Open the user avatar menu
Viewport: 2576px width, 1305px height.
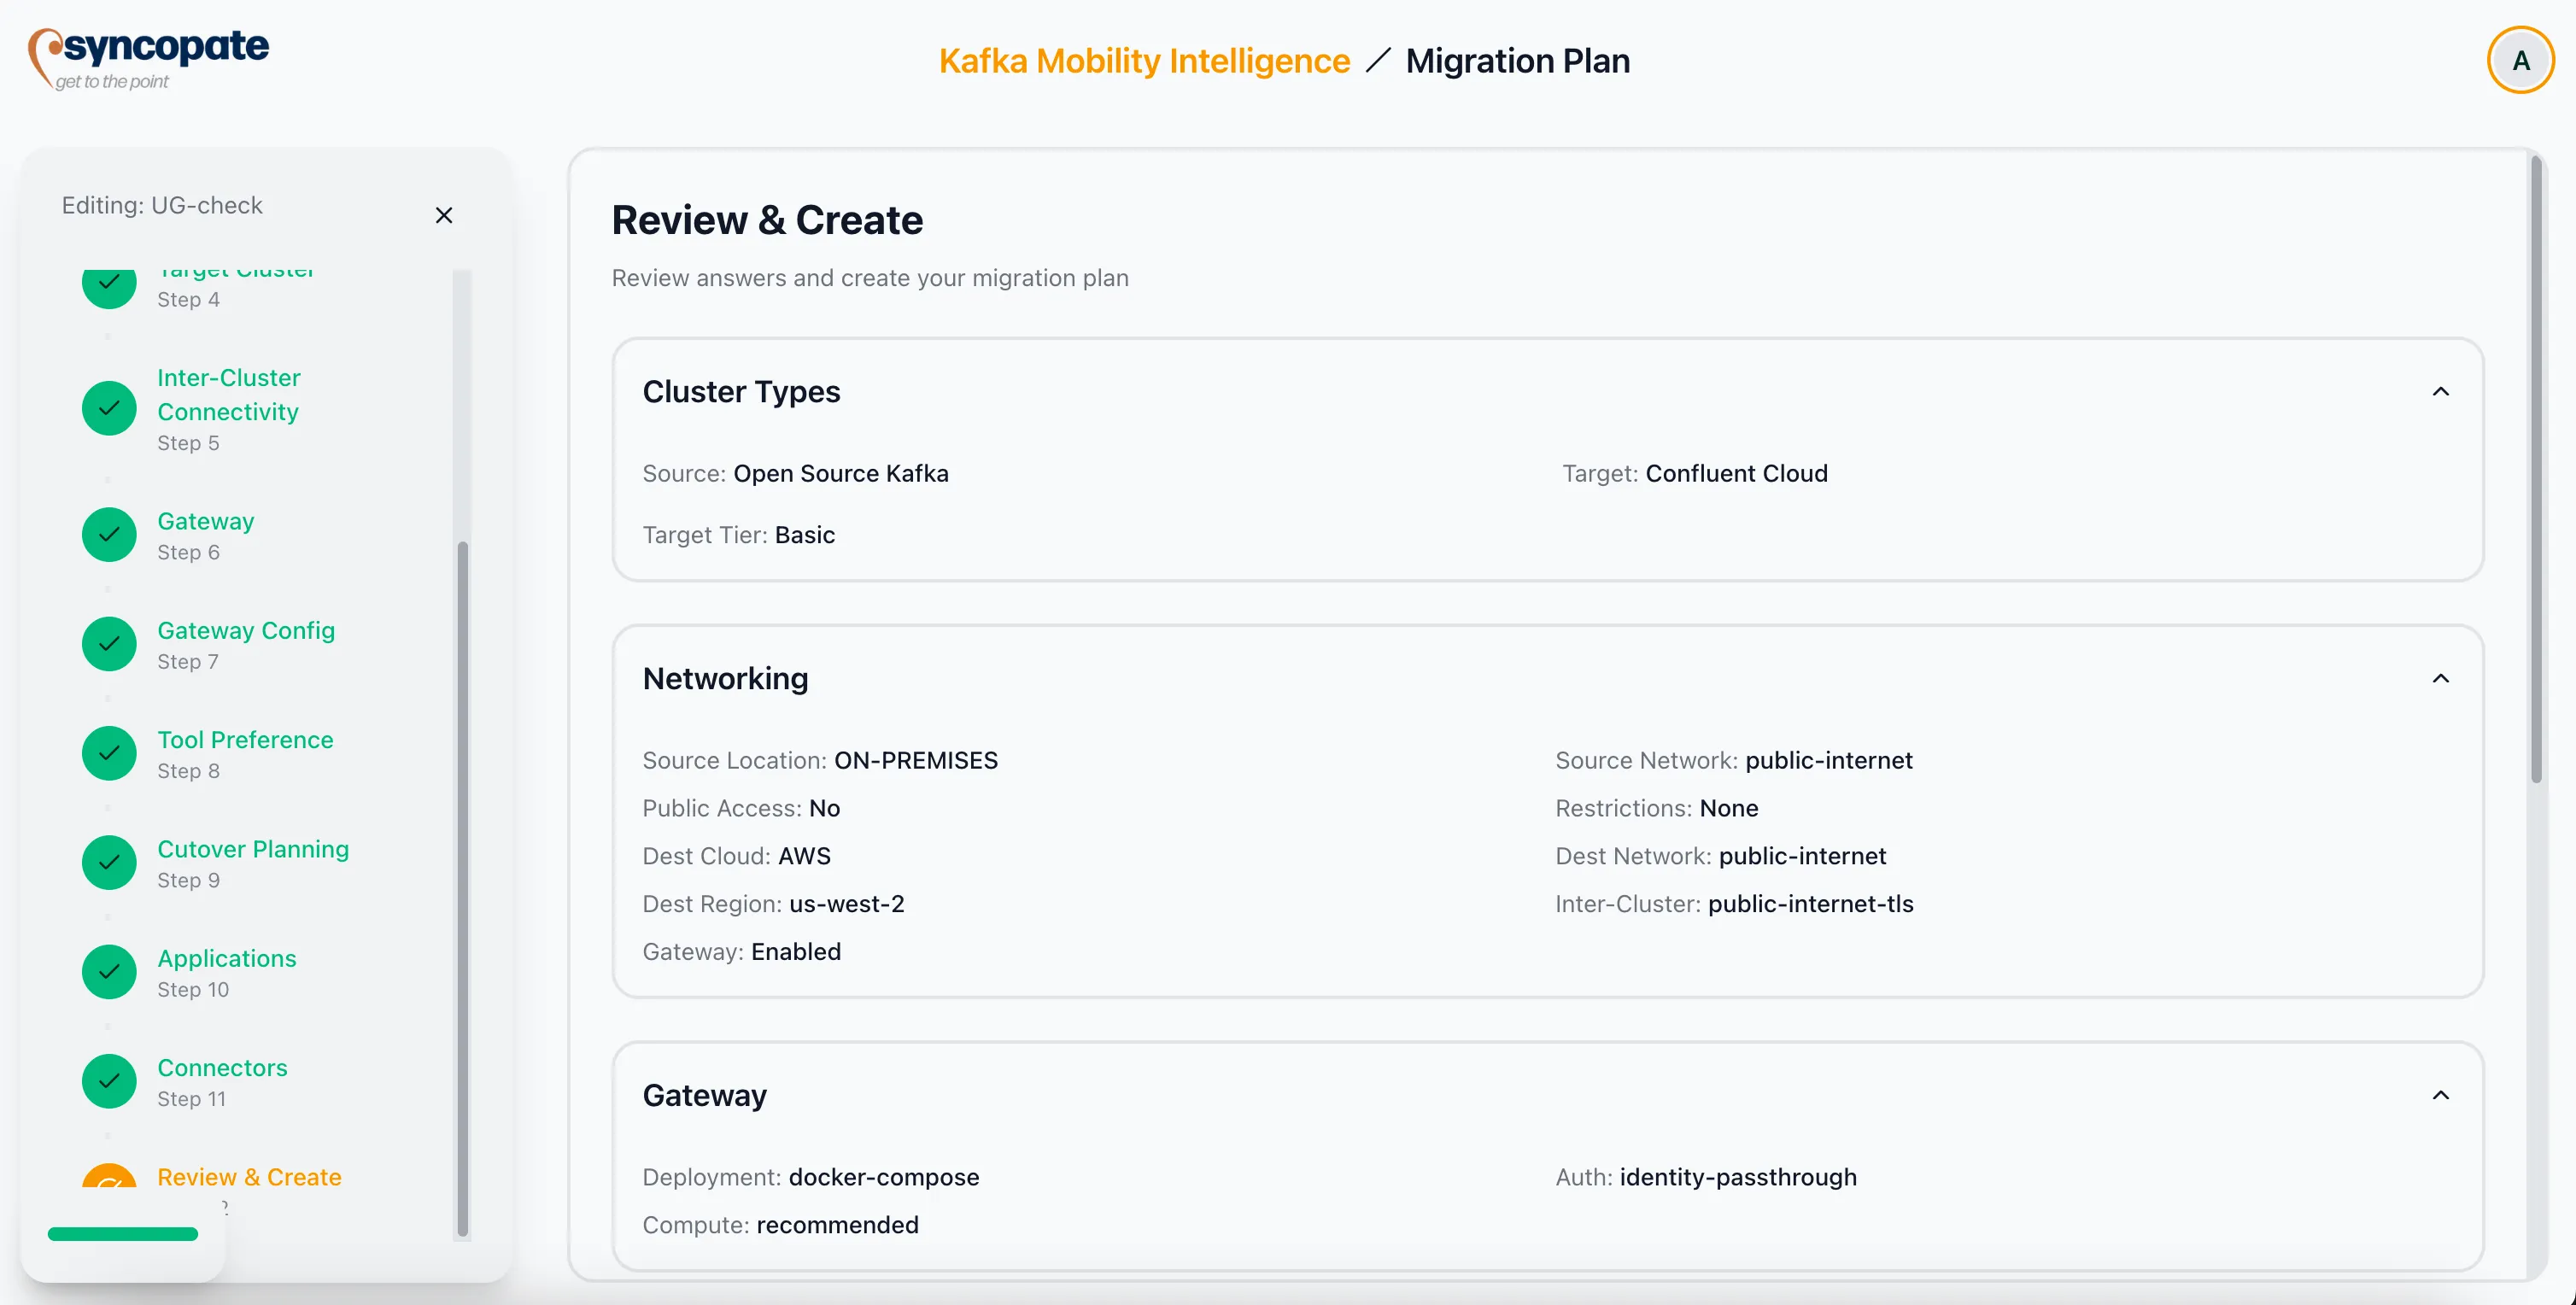click(2520, 60)
